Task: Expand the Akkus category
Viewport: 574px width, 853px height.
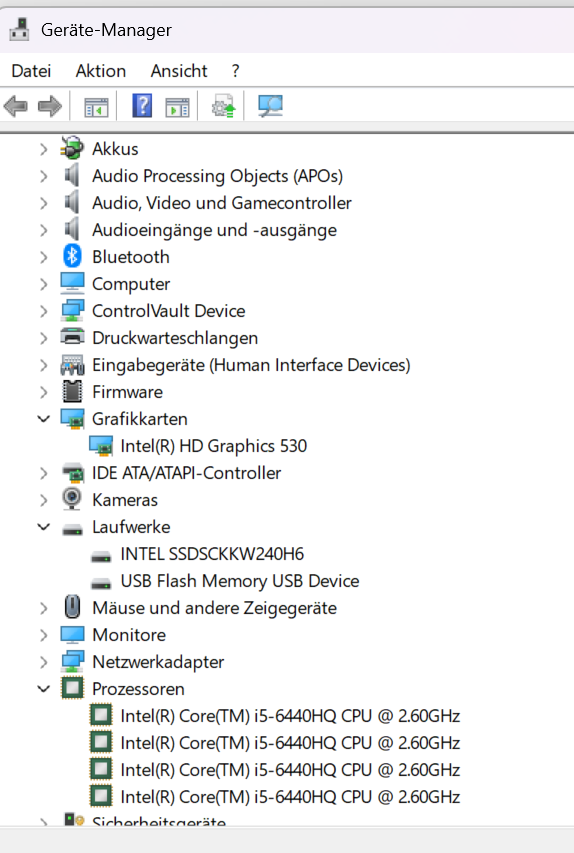Action: point(44,149)
